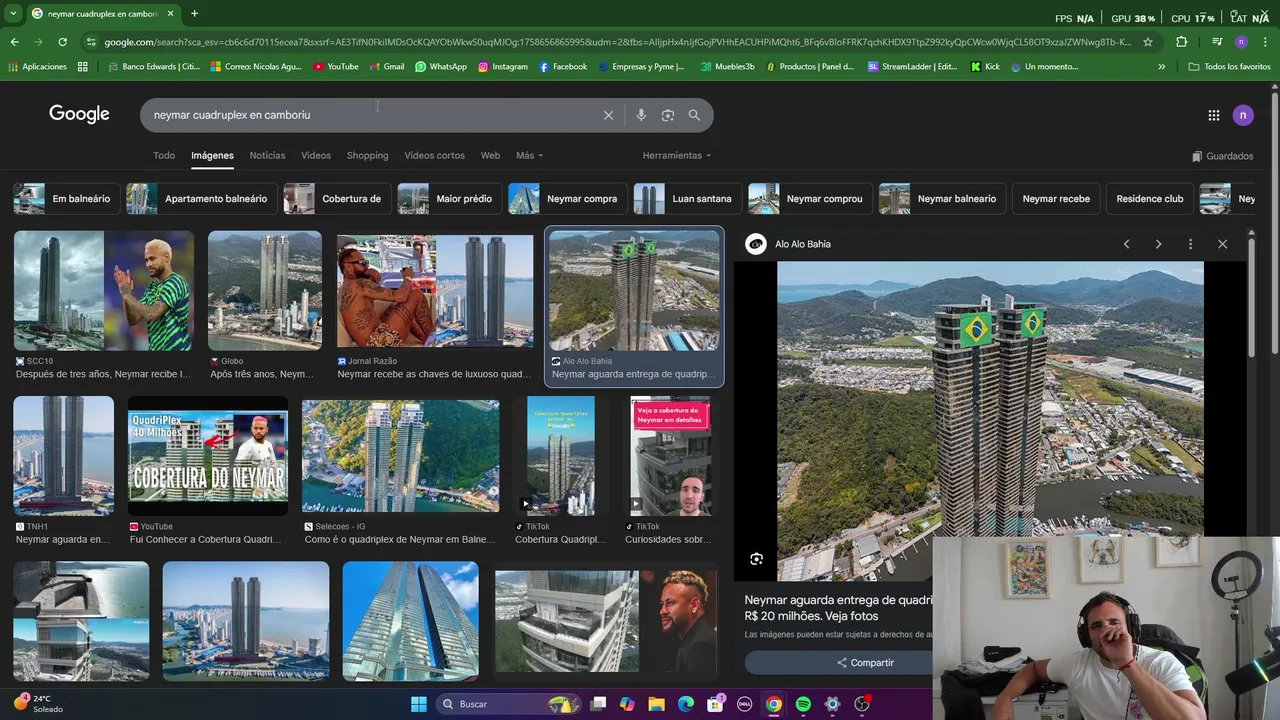
Task: Bookmark this page with the star
Action: 1148,42
